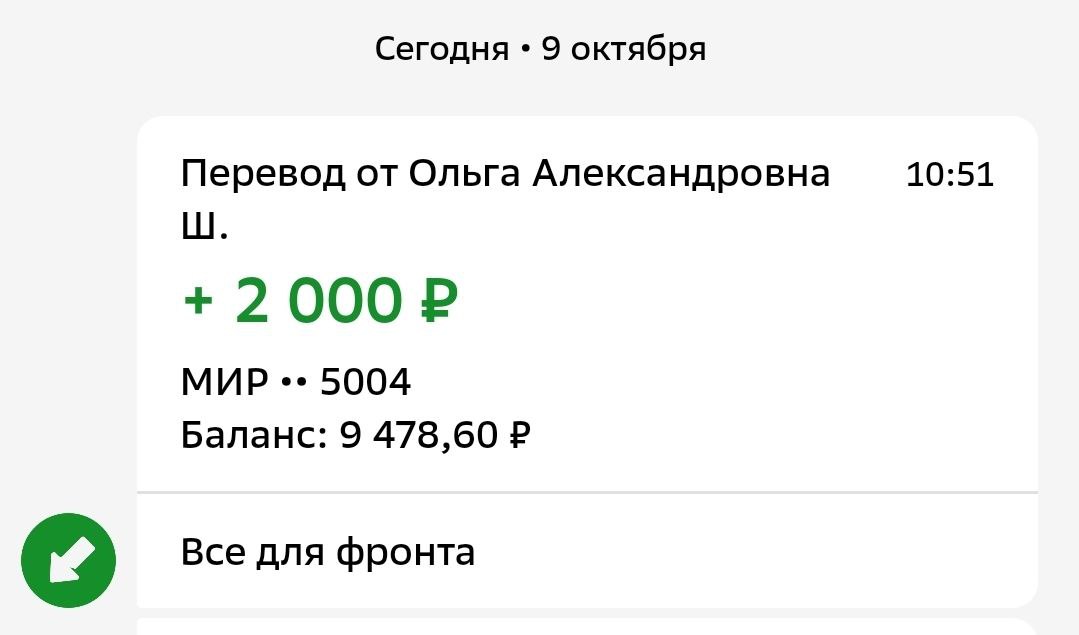
Task: Click the 10:51 timestamp
Action: (949, 175)
